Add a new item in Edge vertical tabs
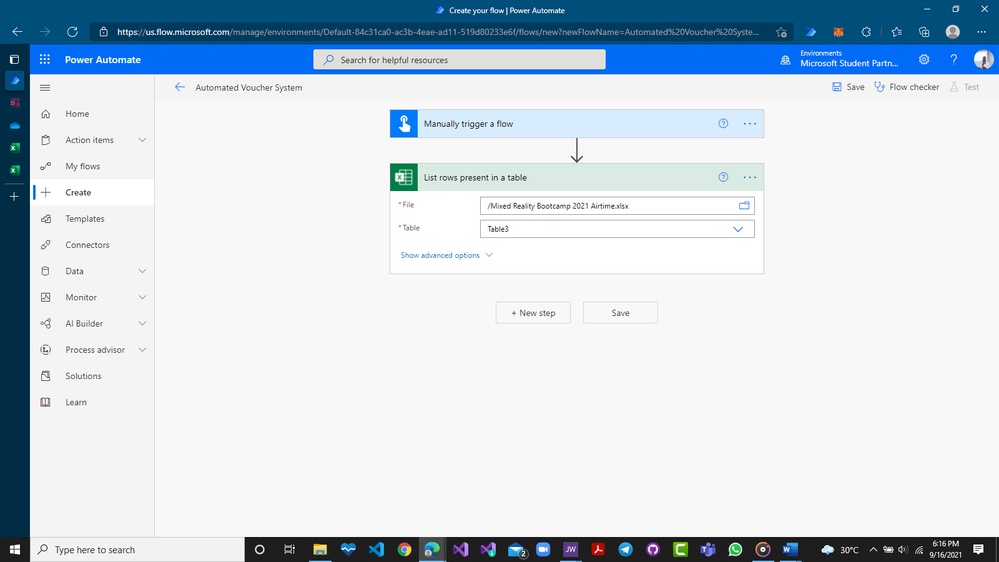This screenshot has height=562, width=999. pos(15,196)
